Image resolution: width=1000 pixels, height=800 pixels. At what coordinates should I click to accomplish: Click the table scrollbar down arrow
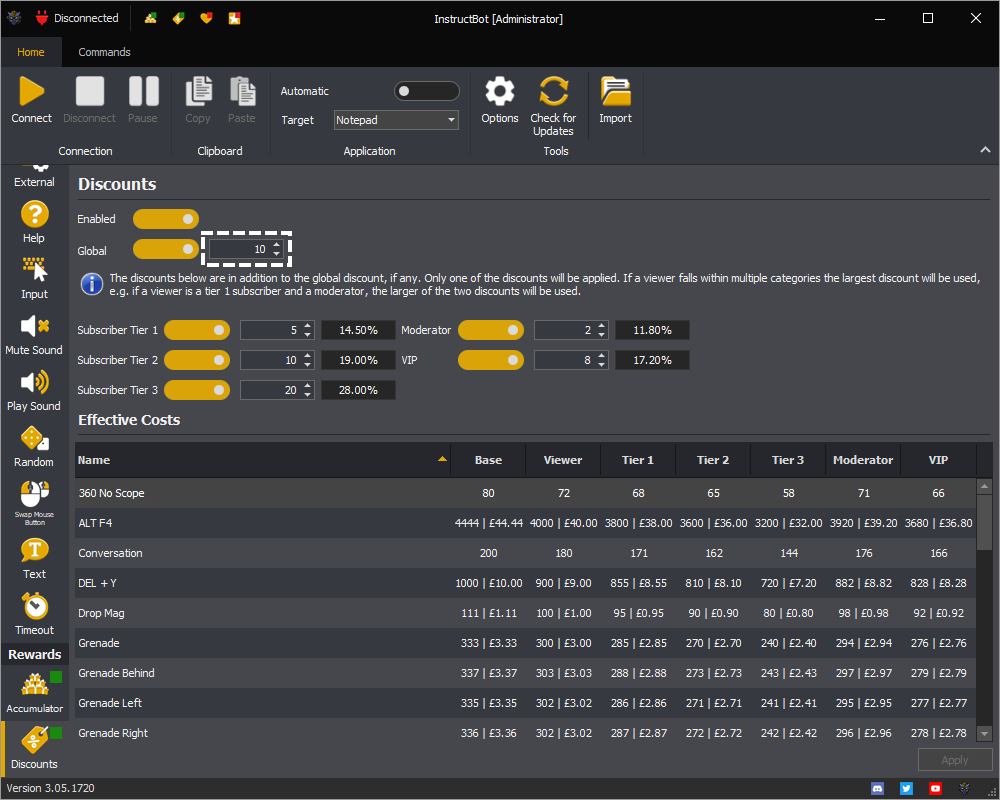[985, 734]
